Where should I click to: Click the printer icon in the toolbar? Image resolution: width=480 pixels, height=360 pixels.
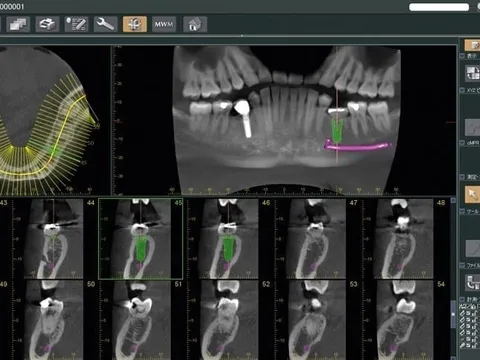click(x=47, y=24)
